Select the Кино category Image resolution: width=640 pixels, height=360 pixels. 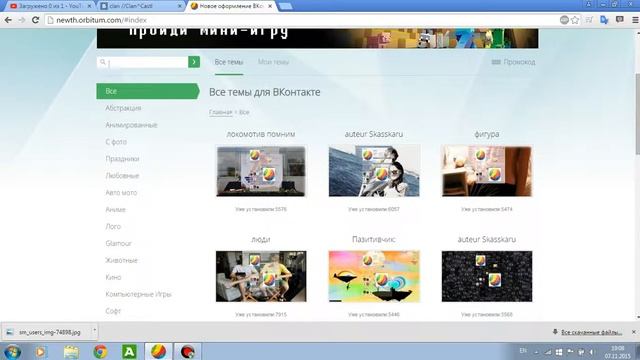coord(113,278)
